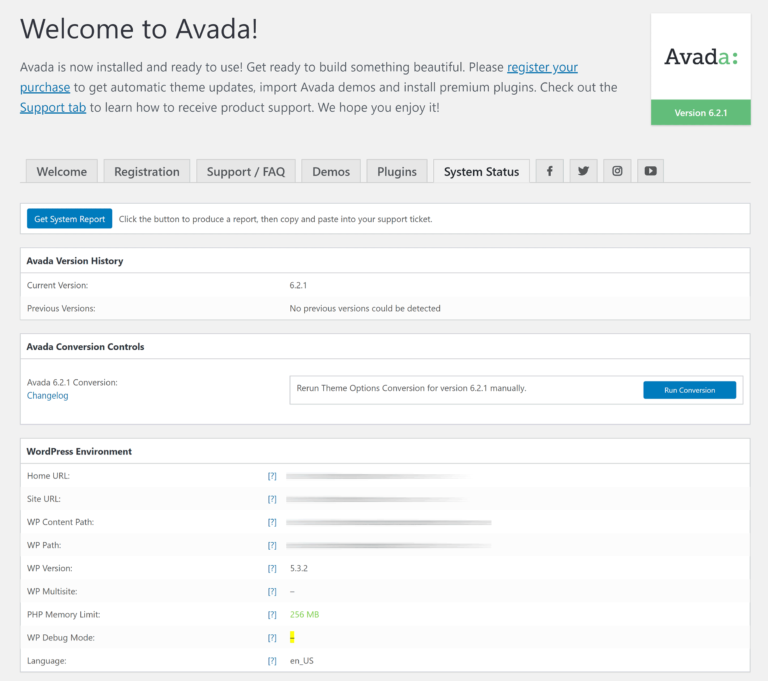Show help for WP Debug Mode
This screenshot has height=681, width=768.
(272, 637)
